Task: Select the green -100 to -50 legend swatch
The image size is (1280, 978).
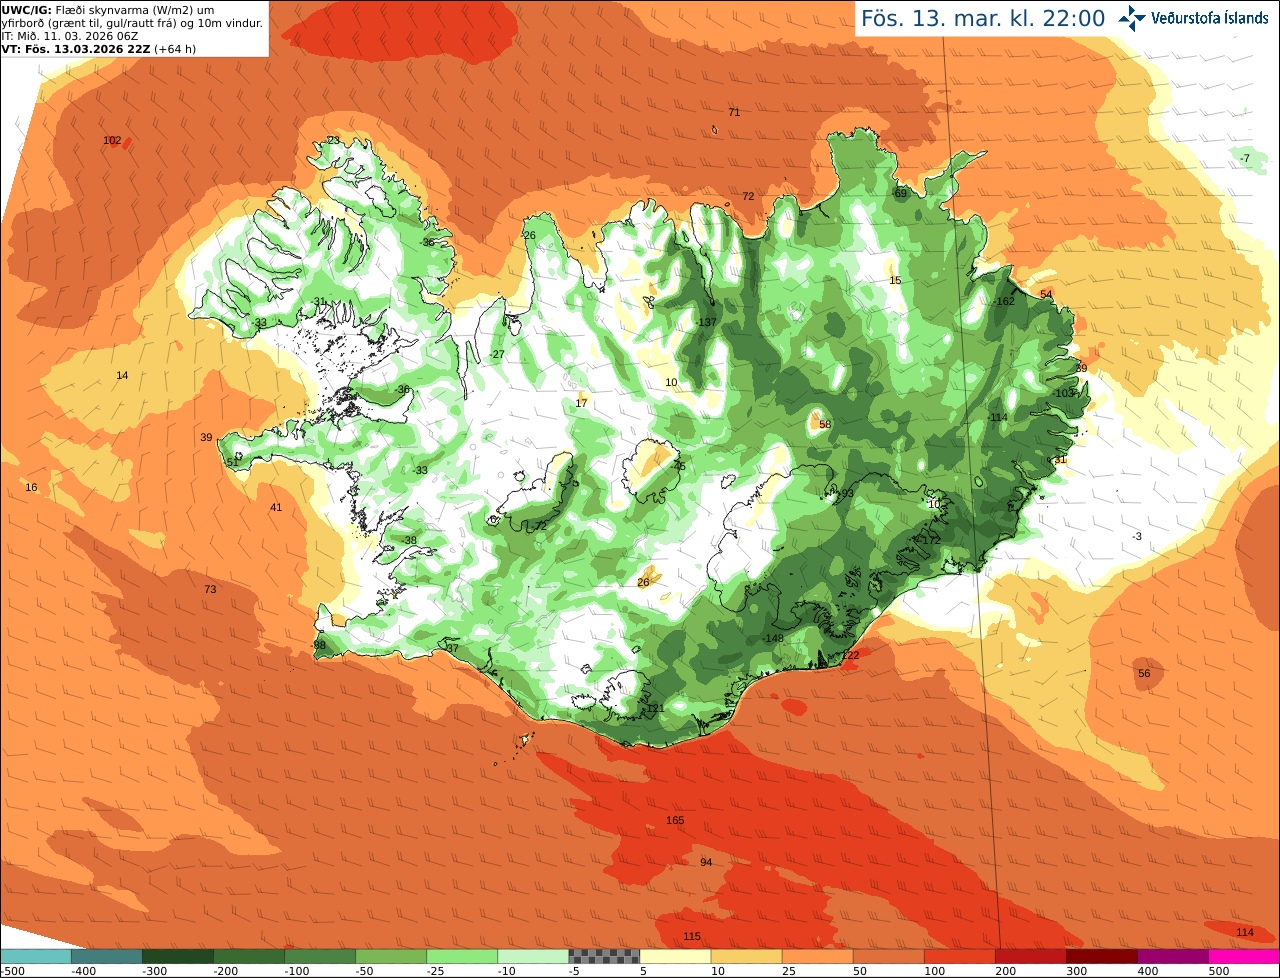Action: 320,956
